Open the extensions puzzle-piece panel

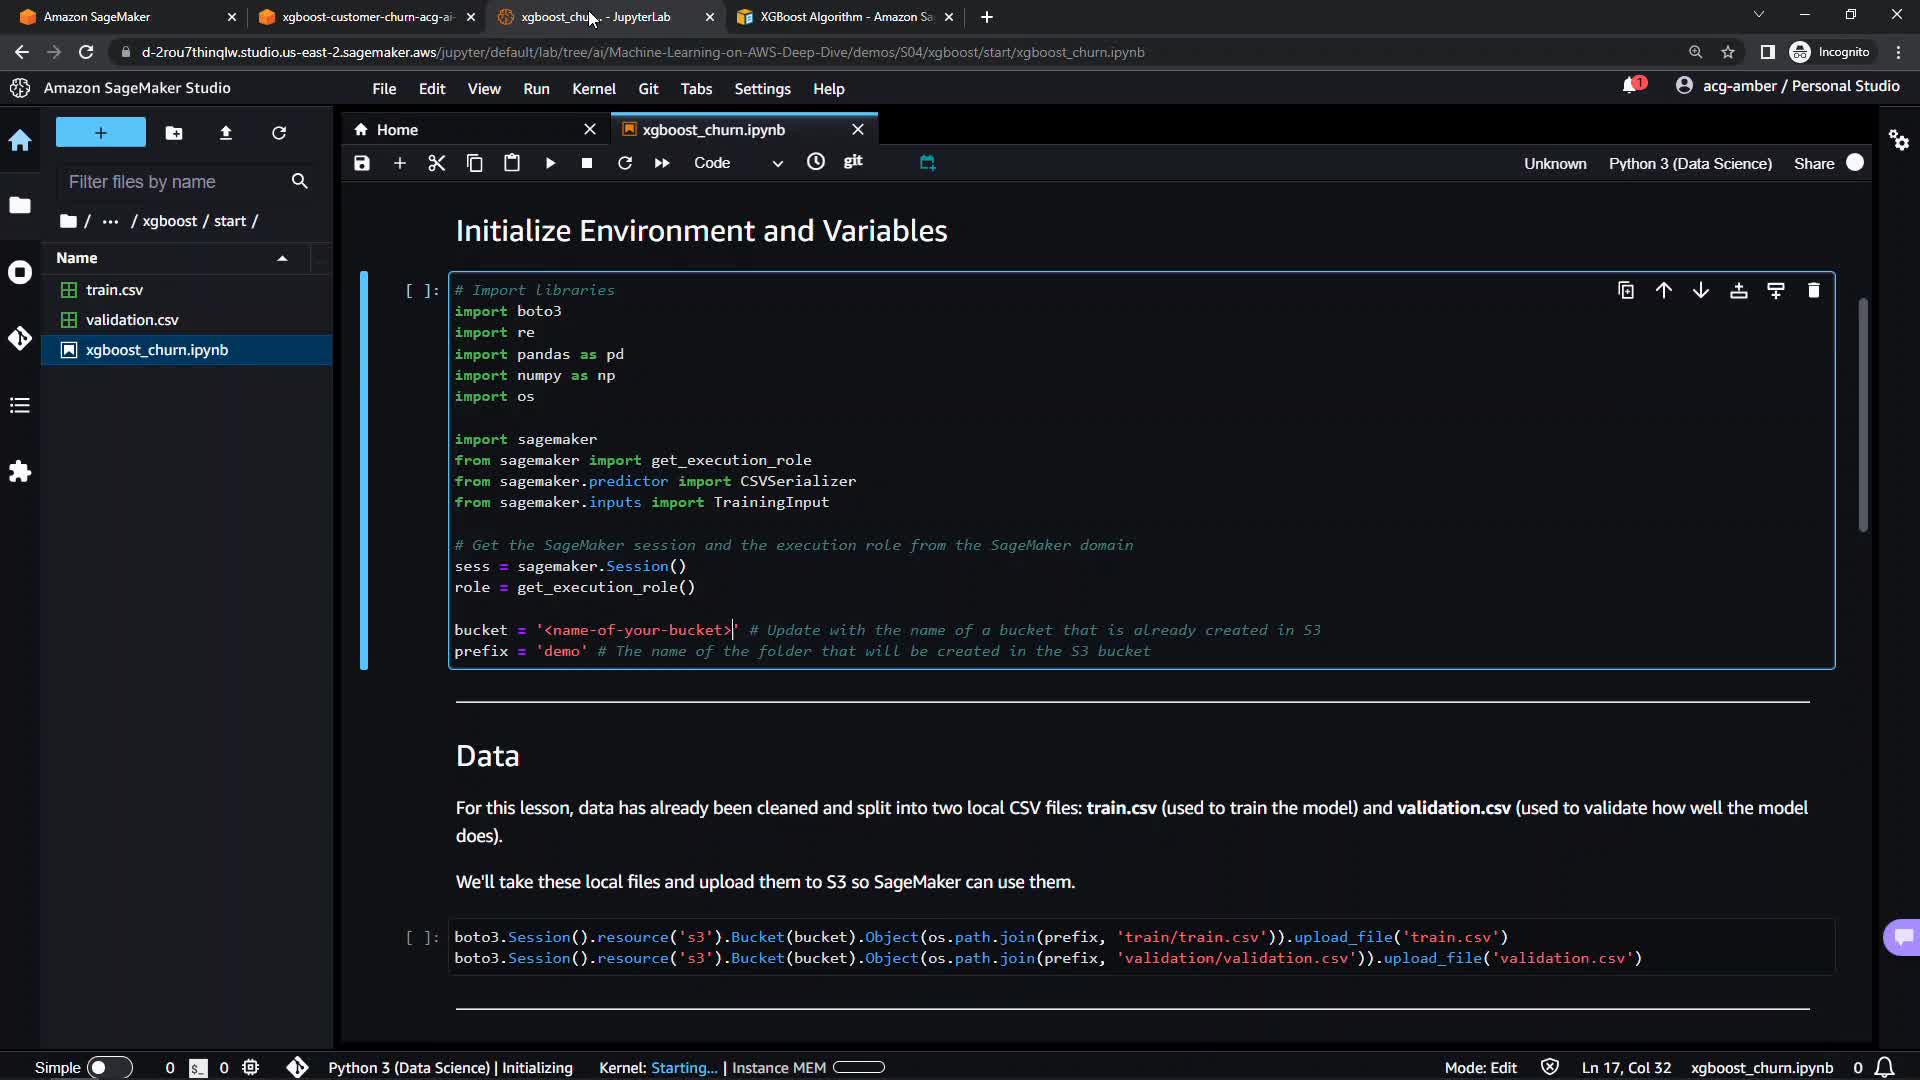[x=20, y=472]
